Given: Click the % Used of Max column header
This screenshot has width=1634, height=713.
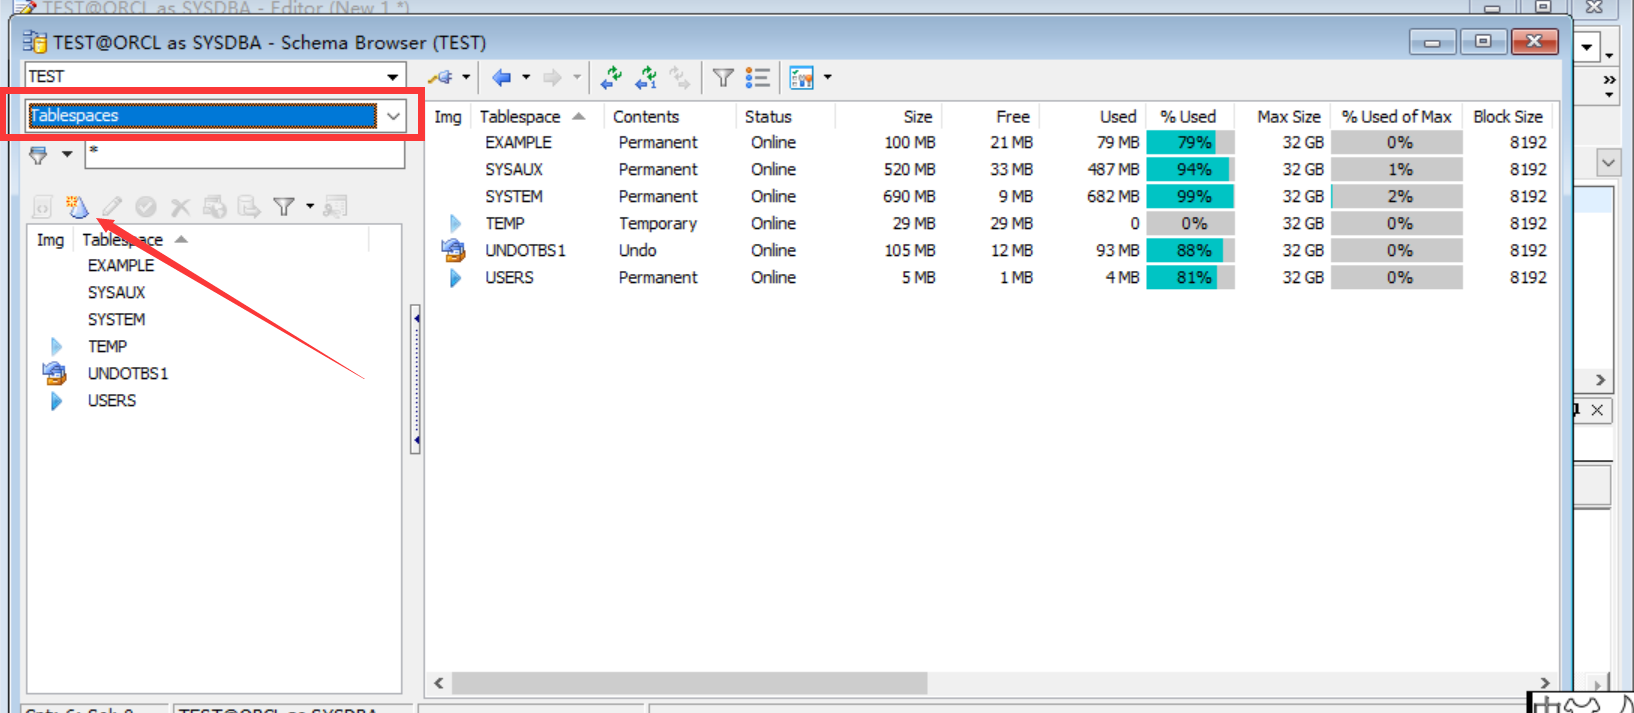Looking at the screenshot, I should click(1396, 117).
